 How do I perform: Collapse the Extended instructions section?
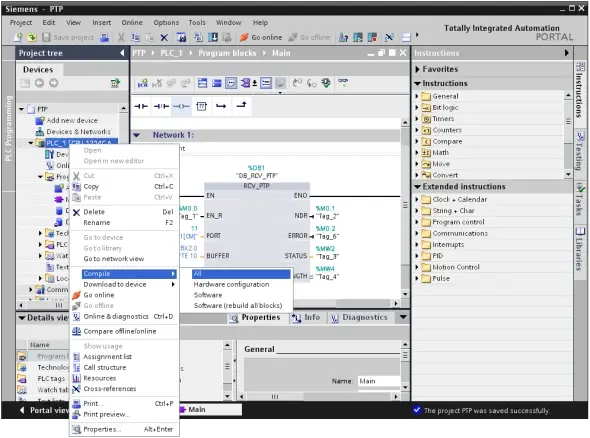pos(417,187)
